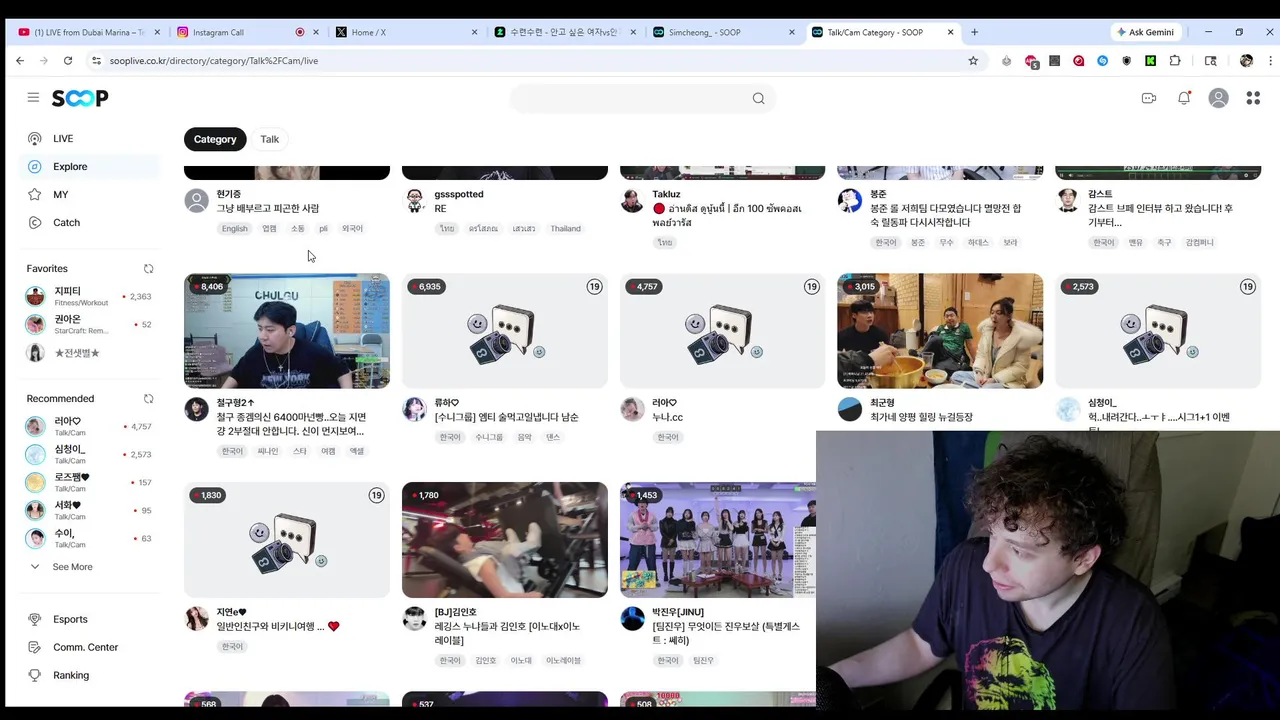Click the browser back arrow

point(20,61)
